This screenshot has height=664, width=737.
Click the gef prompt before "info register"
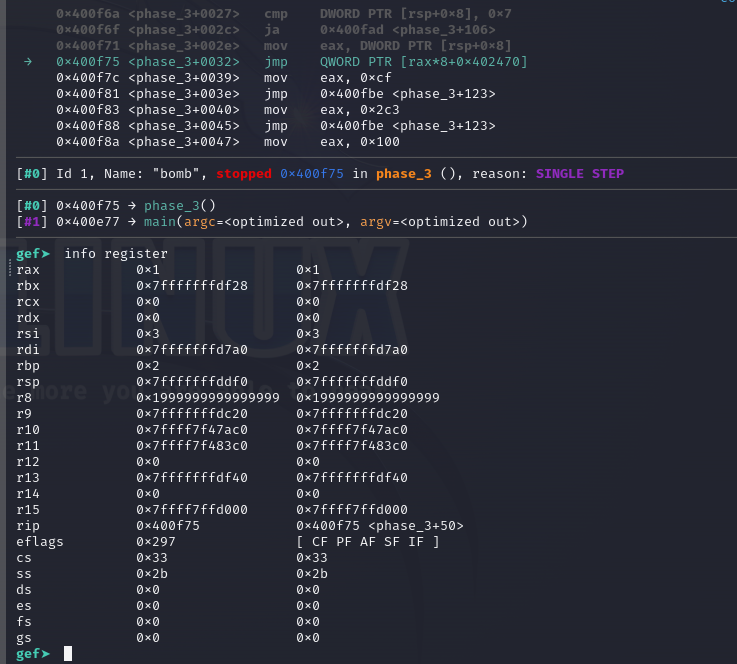[33, 254]
